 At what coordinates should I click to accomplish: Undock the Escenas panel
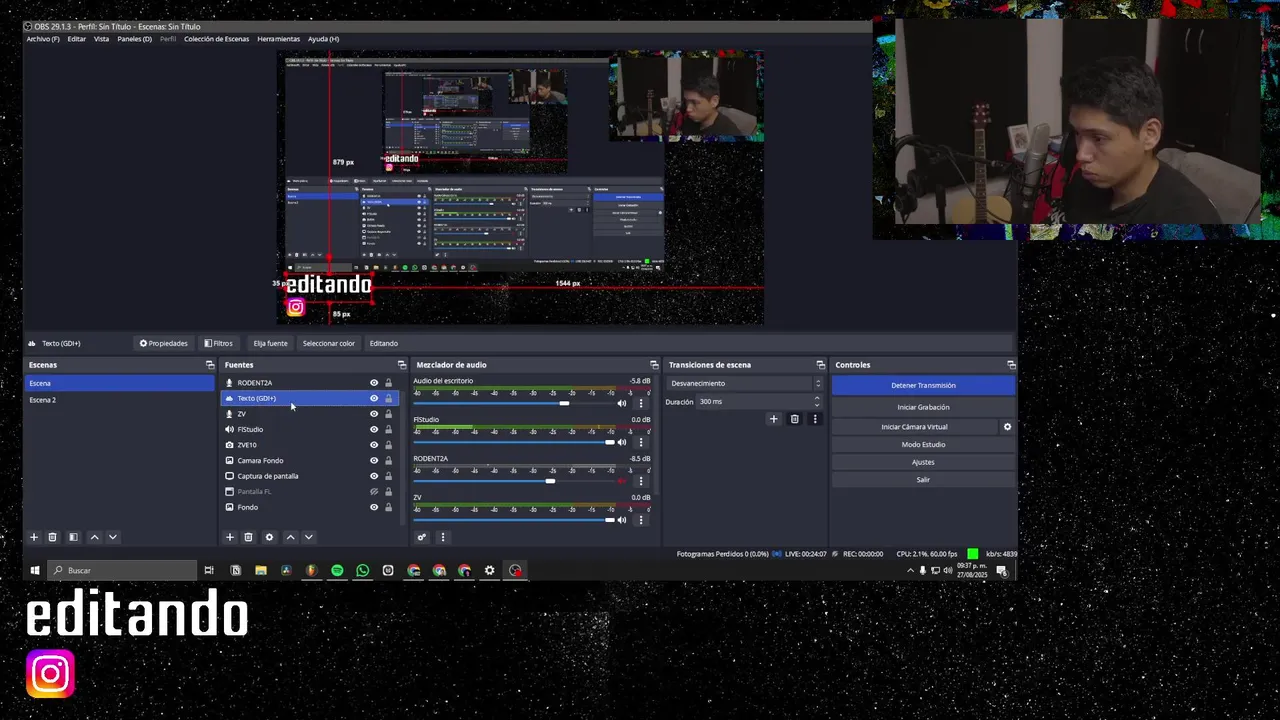click(x=210, y=365)
